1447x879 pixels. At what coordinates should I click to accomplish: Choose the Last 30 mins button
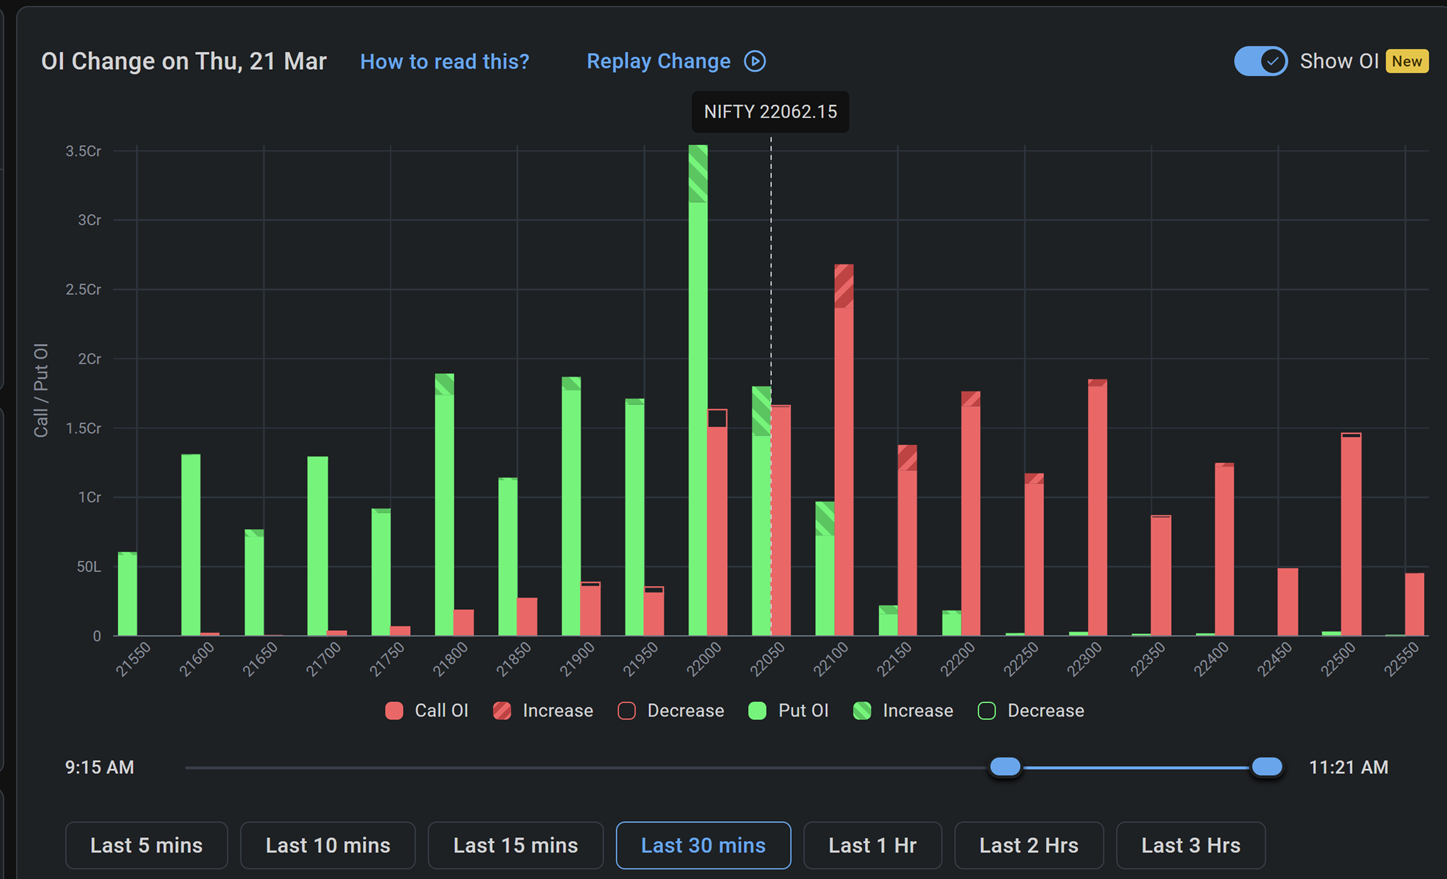tap(703, 845)
